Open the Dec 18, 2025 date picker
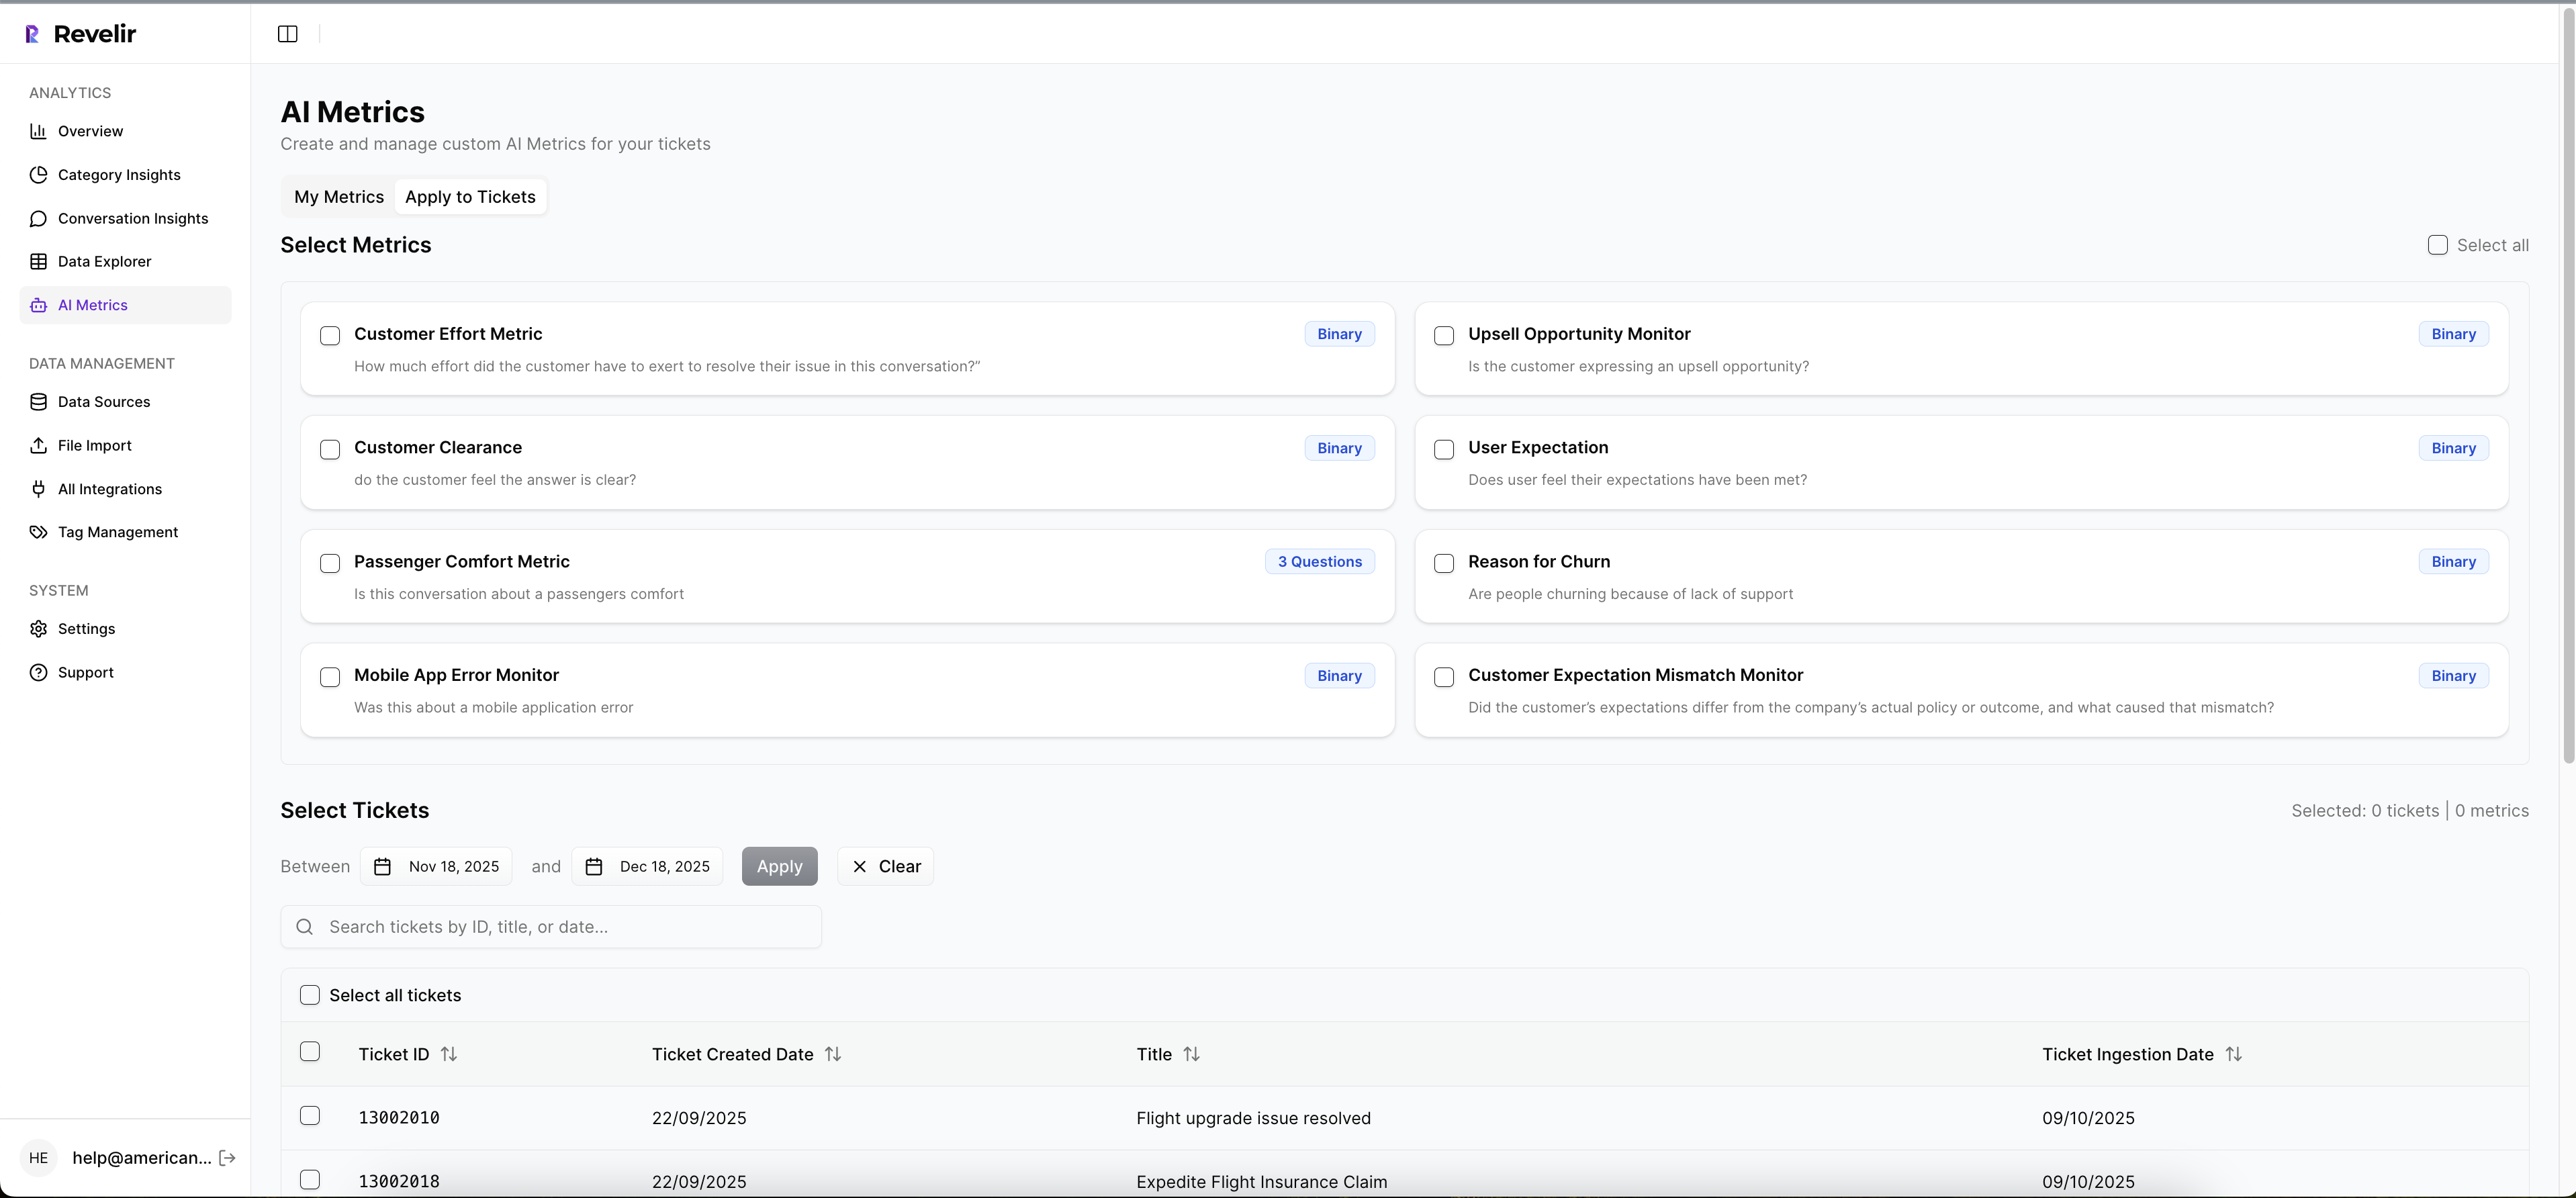This screenshot has width=2576, height=1198. pos(647,866)
